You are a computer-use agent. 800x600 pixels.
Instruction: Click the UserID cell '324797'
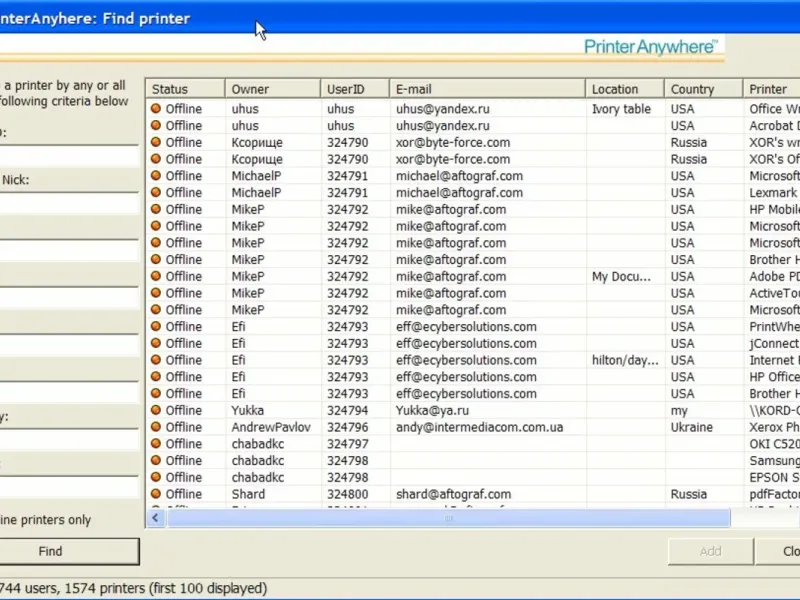click(347, 443)
